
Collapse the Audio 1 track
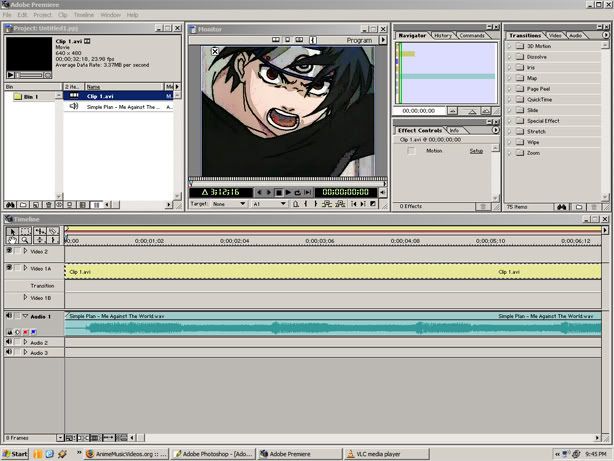tap(25, 316)
